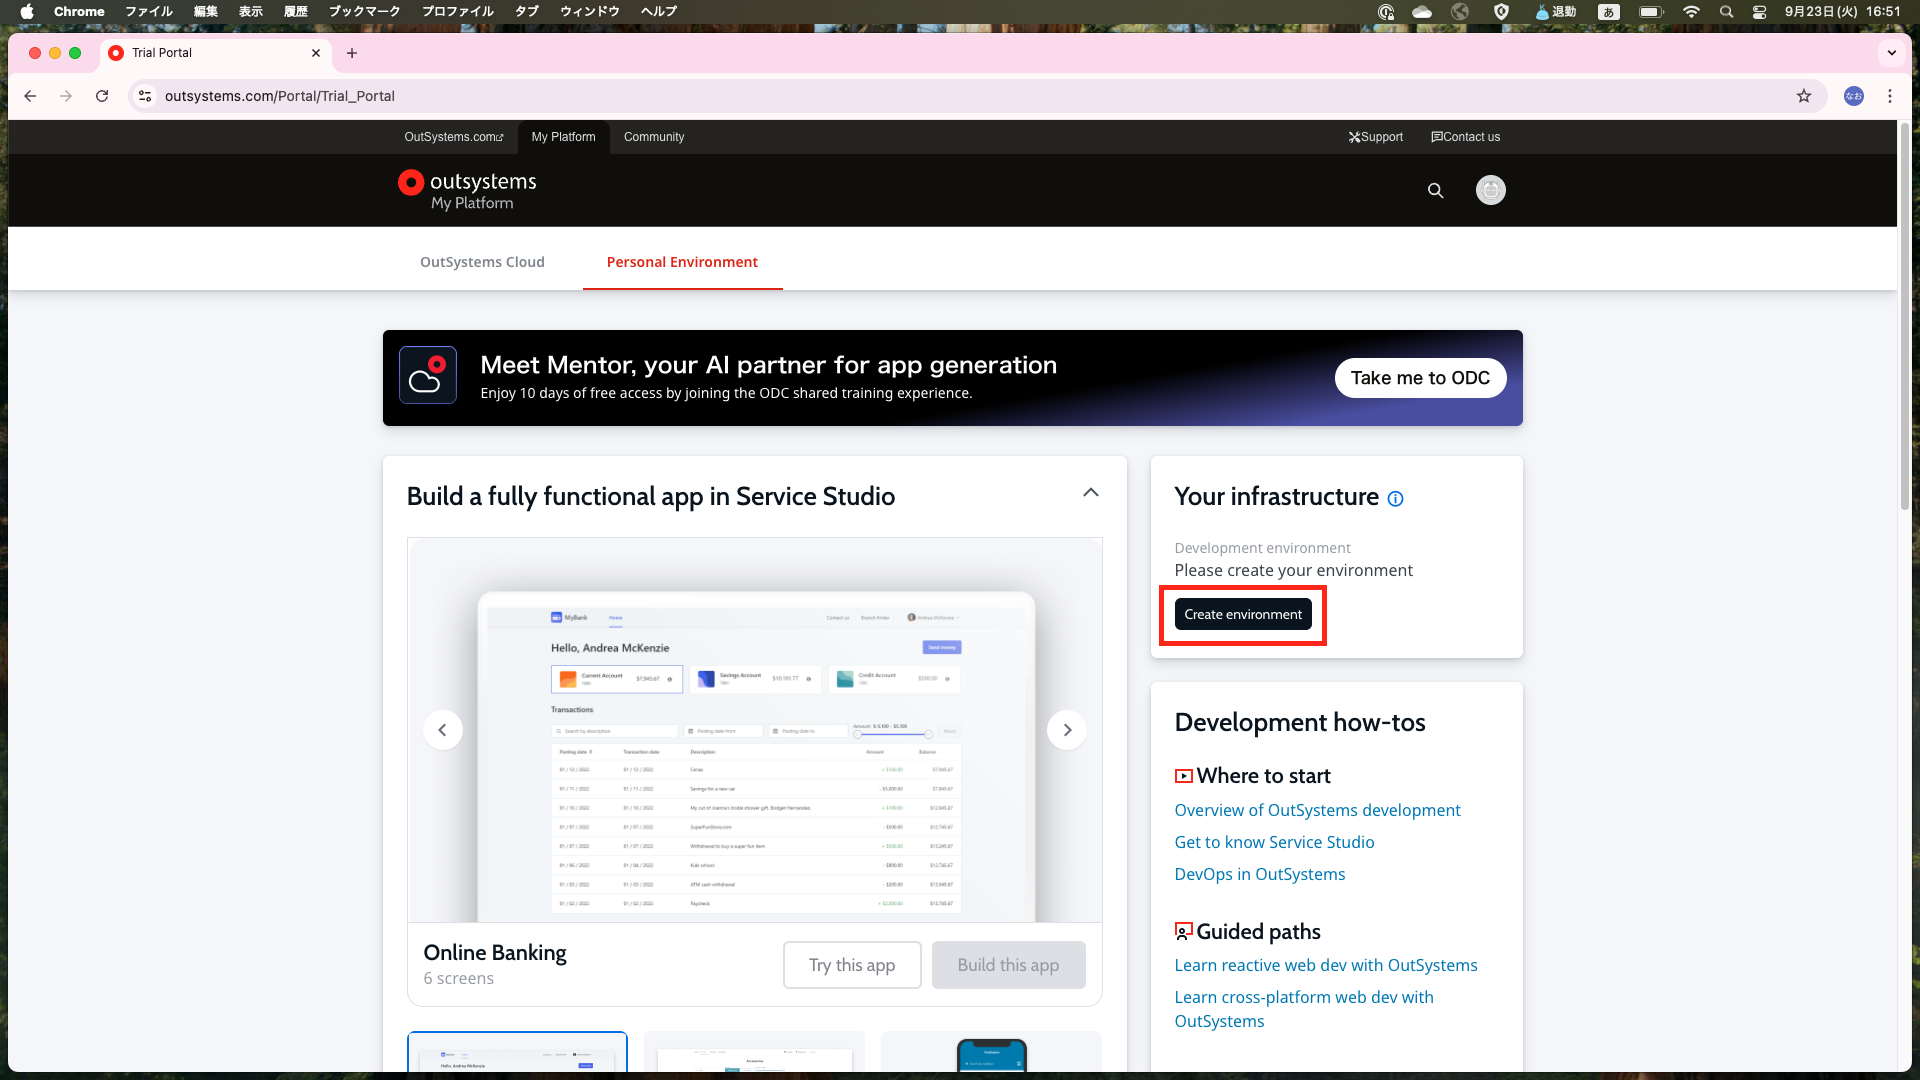Reload the page
The image size is (1920, 1080).
pos(102,96)
